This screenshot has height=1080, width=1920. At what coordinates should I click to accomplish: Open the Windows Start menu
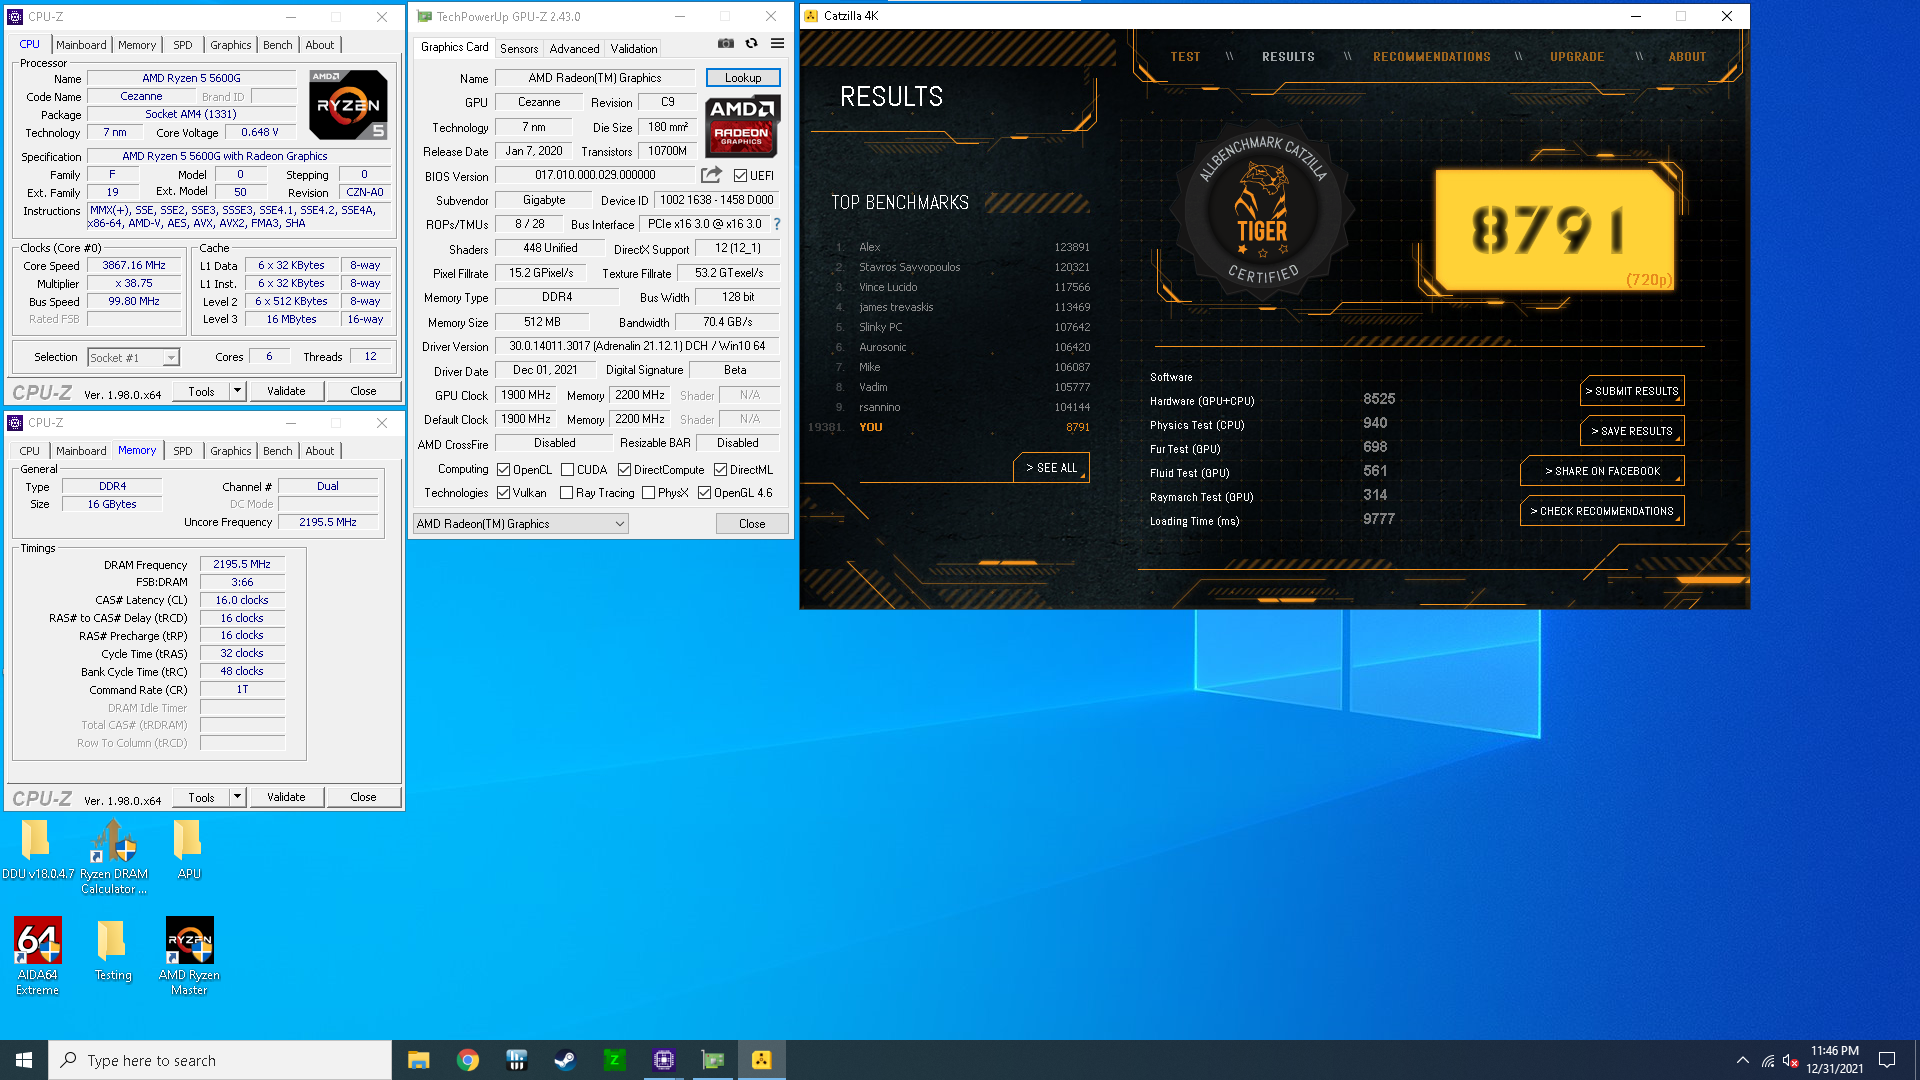pyautogui.click(x=24, y=1060)
